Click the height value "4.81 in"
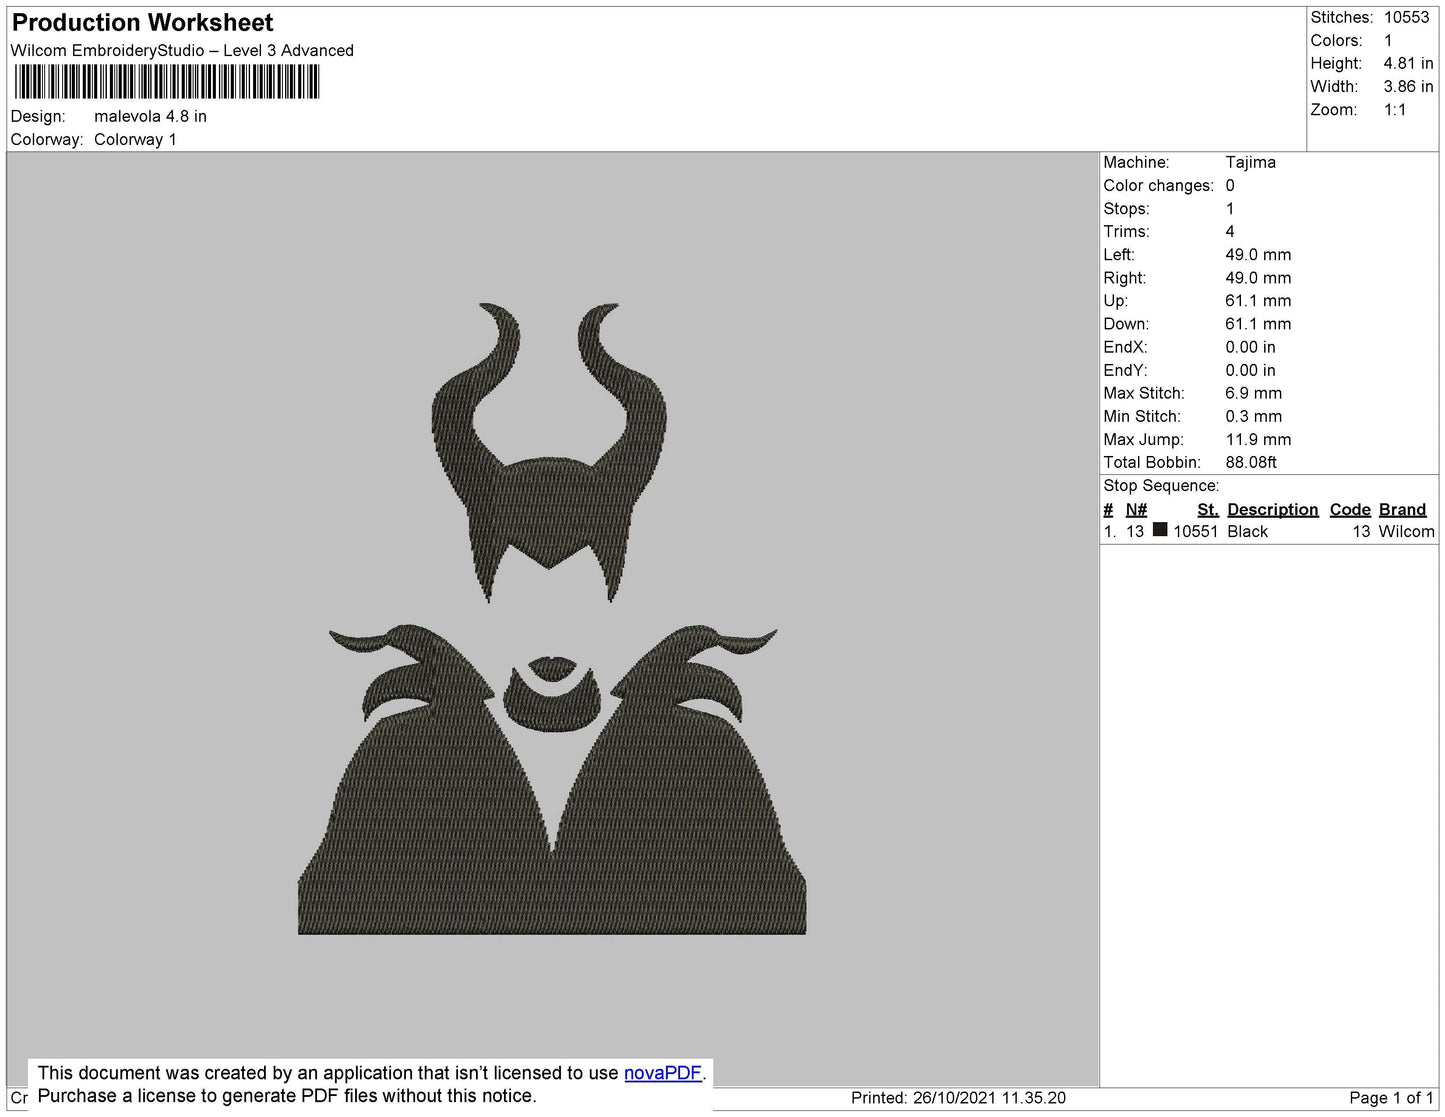The height and width of the screenshot is (1117, 1445). point(1408,64)
